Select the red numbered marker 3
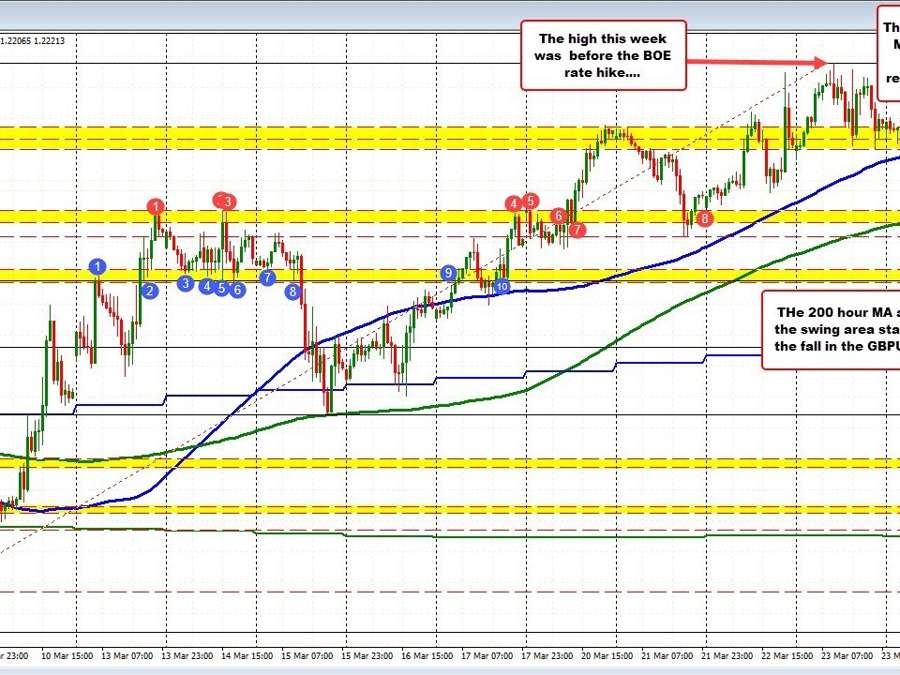Viewport: 900px width, 675px height. [x=224, y=201]
